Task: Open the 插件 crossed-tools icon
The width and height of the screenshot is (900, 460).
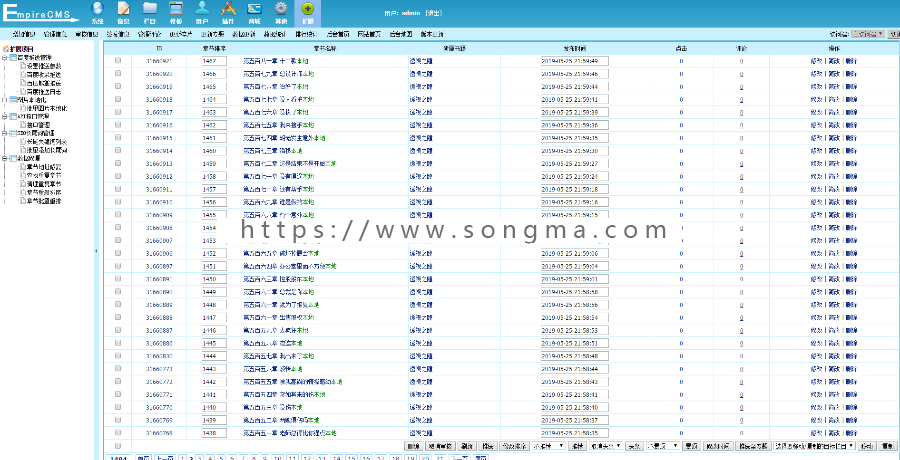Action: pyautogui.click(x=228, y=9)
